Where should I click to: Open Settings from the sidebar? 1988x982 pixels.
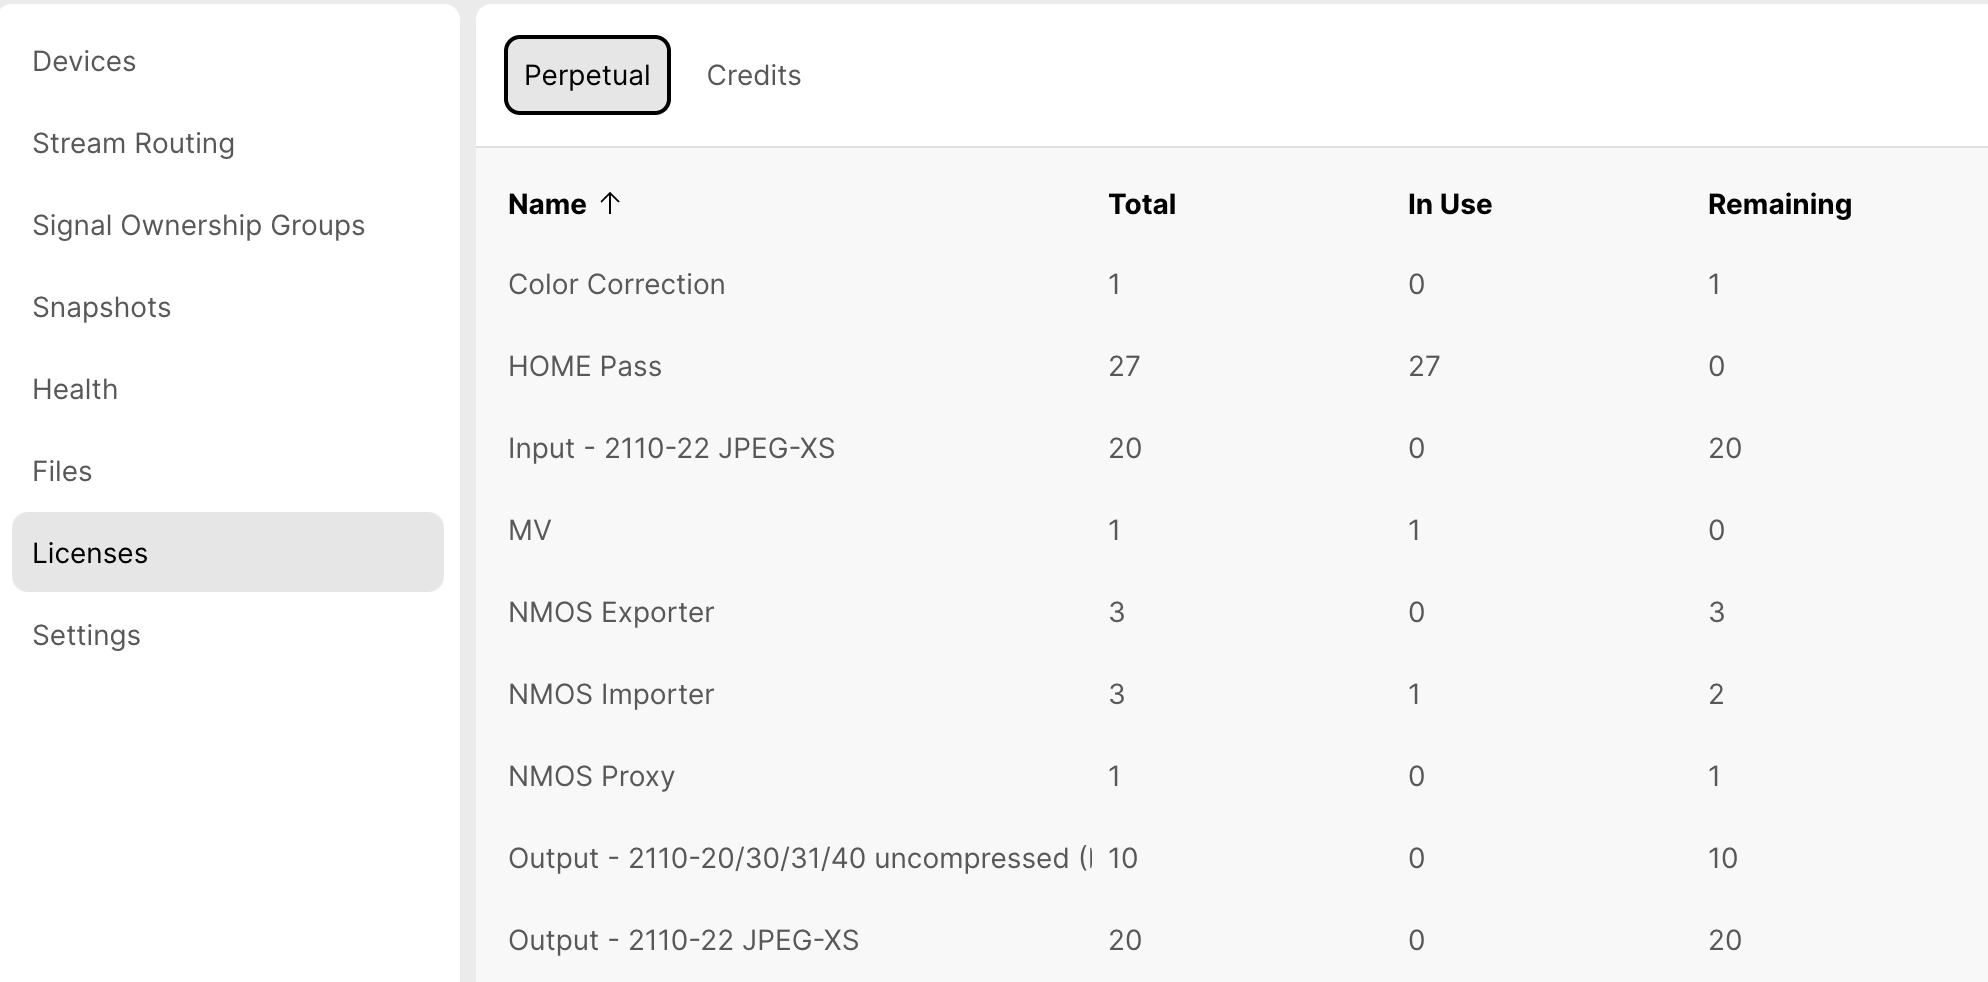click(86, 635)
